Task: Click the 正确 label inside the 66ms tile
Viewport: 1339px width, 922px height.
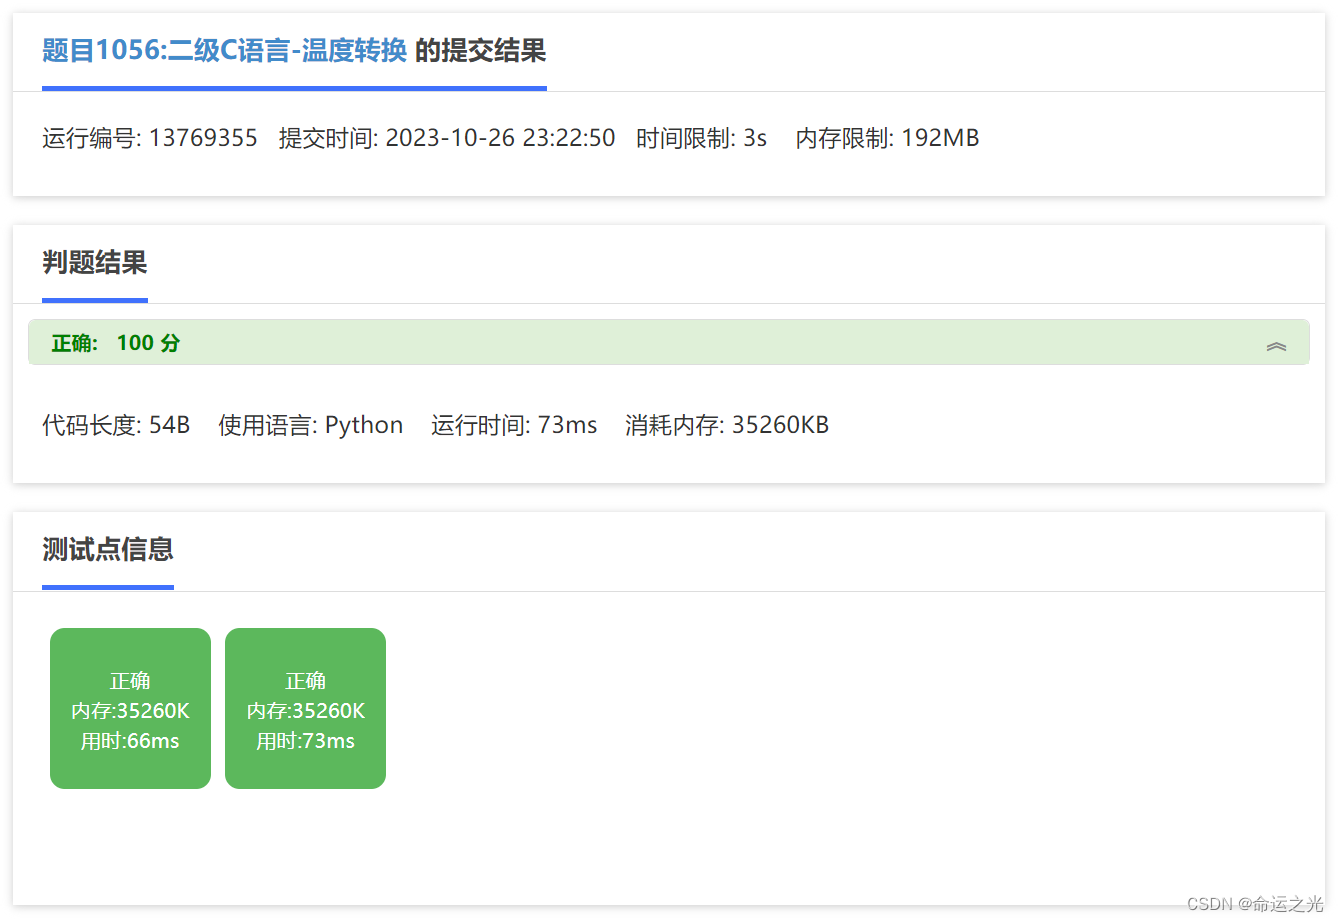Action: (130, 680)
